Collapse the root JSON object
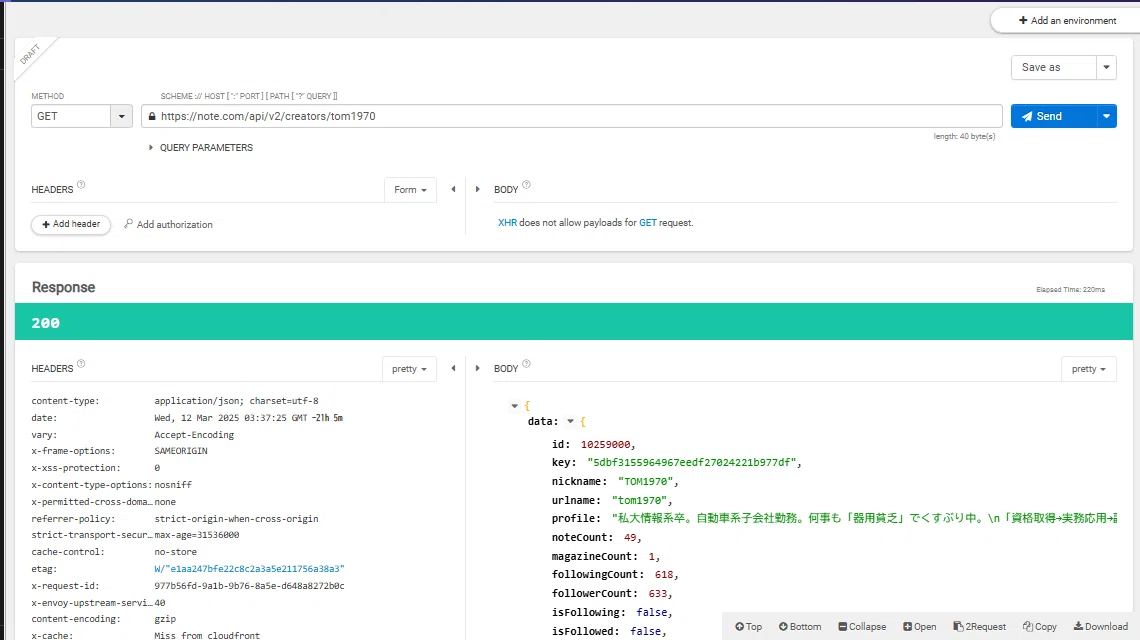 point(515,406)
